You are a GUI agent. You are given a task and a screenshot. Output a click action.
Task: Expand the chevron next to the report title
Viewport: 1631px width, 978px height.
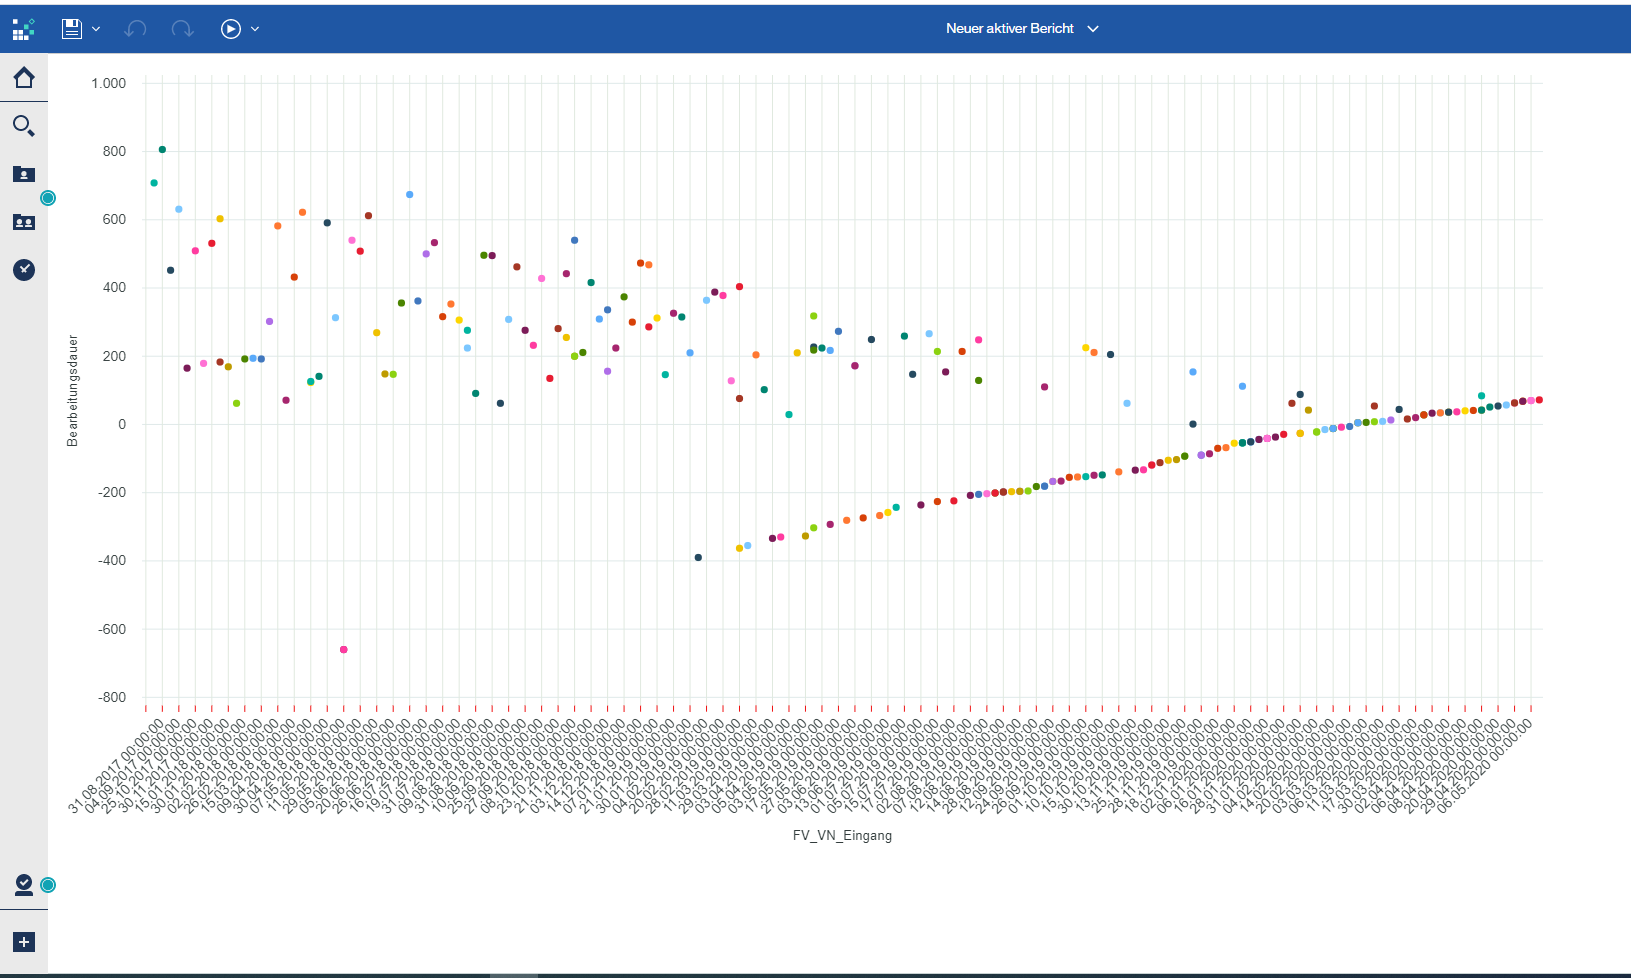[x=1093, y=29]
